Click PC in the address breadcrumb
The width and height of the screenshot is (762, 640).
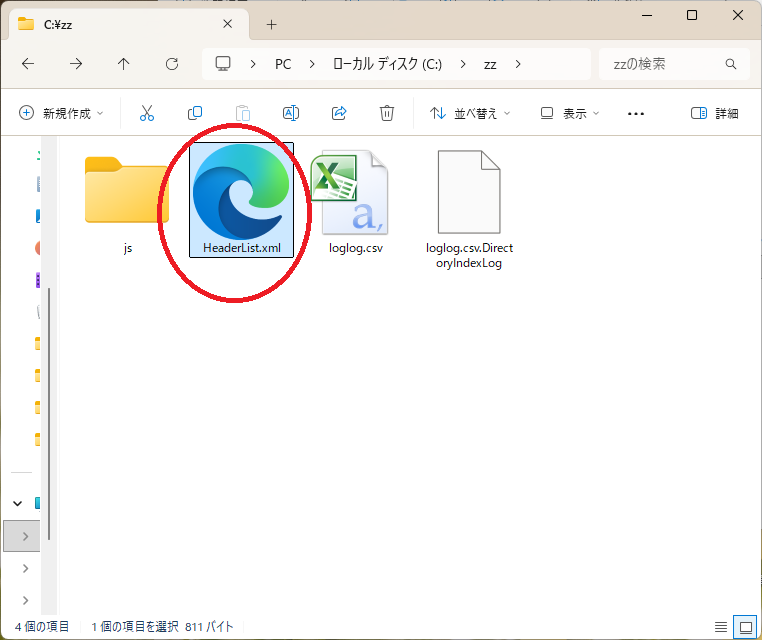[283, 64]
